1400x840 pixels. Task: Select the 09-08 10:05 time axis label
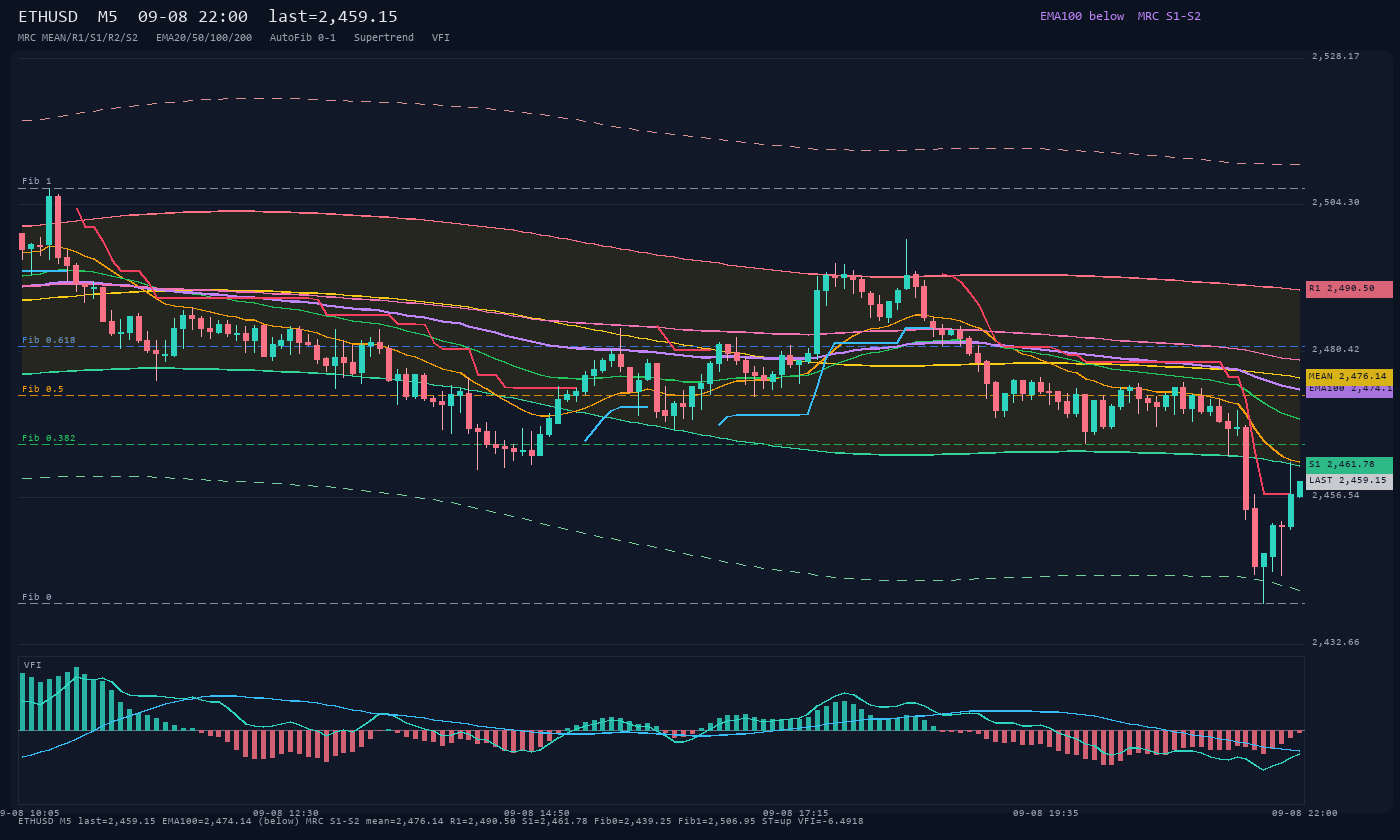[30, 813]
